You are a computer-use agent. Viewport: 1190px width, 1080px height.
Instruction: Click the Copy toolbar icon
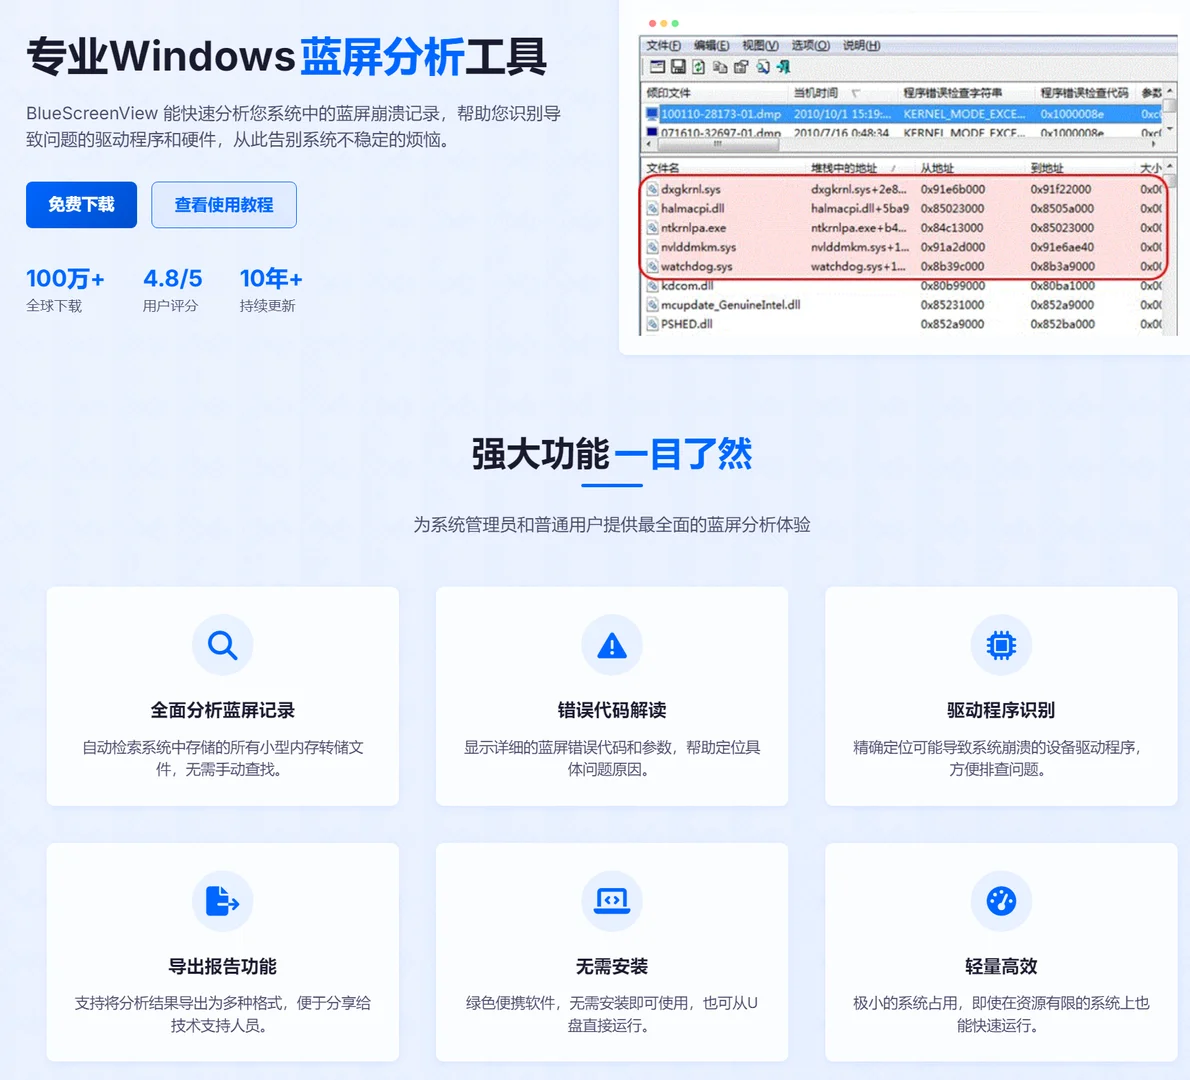pyautogui.click(x=718, y=67)
